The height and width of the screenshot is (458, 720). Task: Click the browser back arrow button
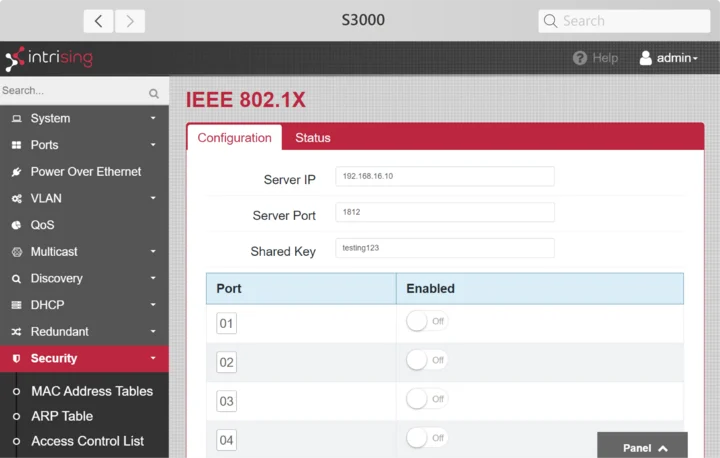coord(98,21)
